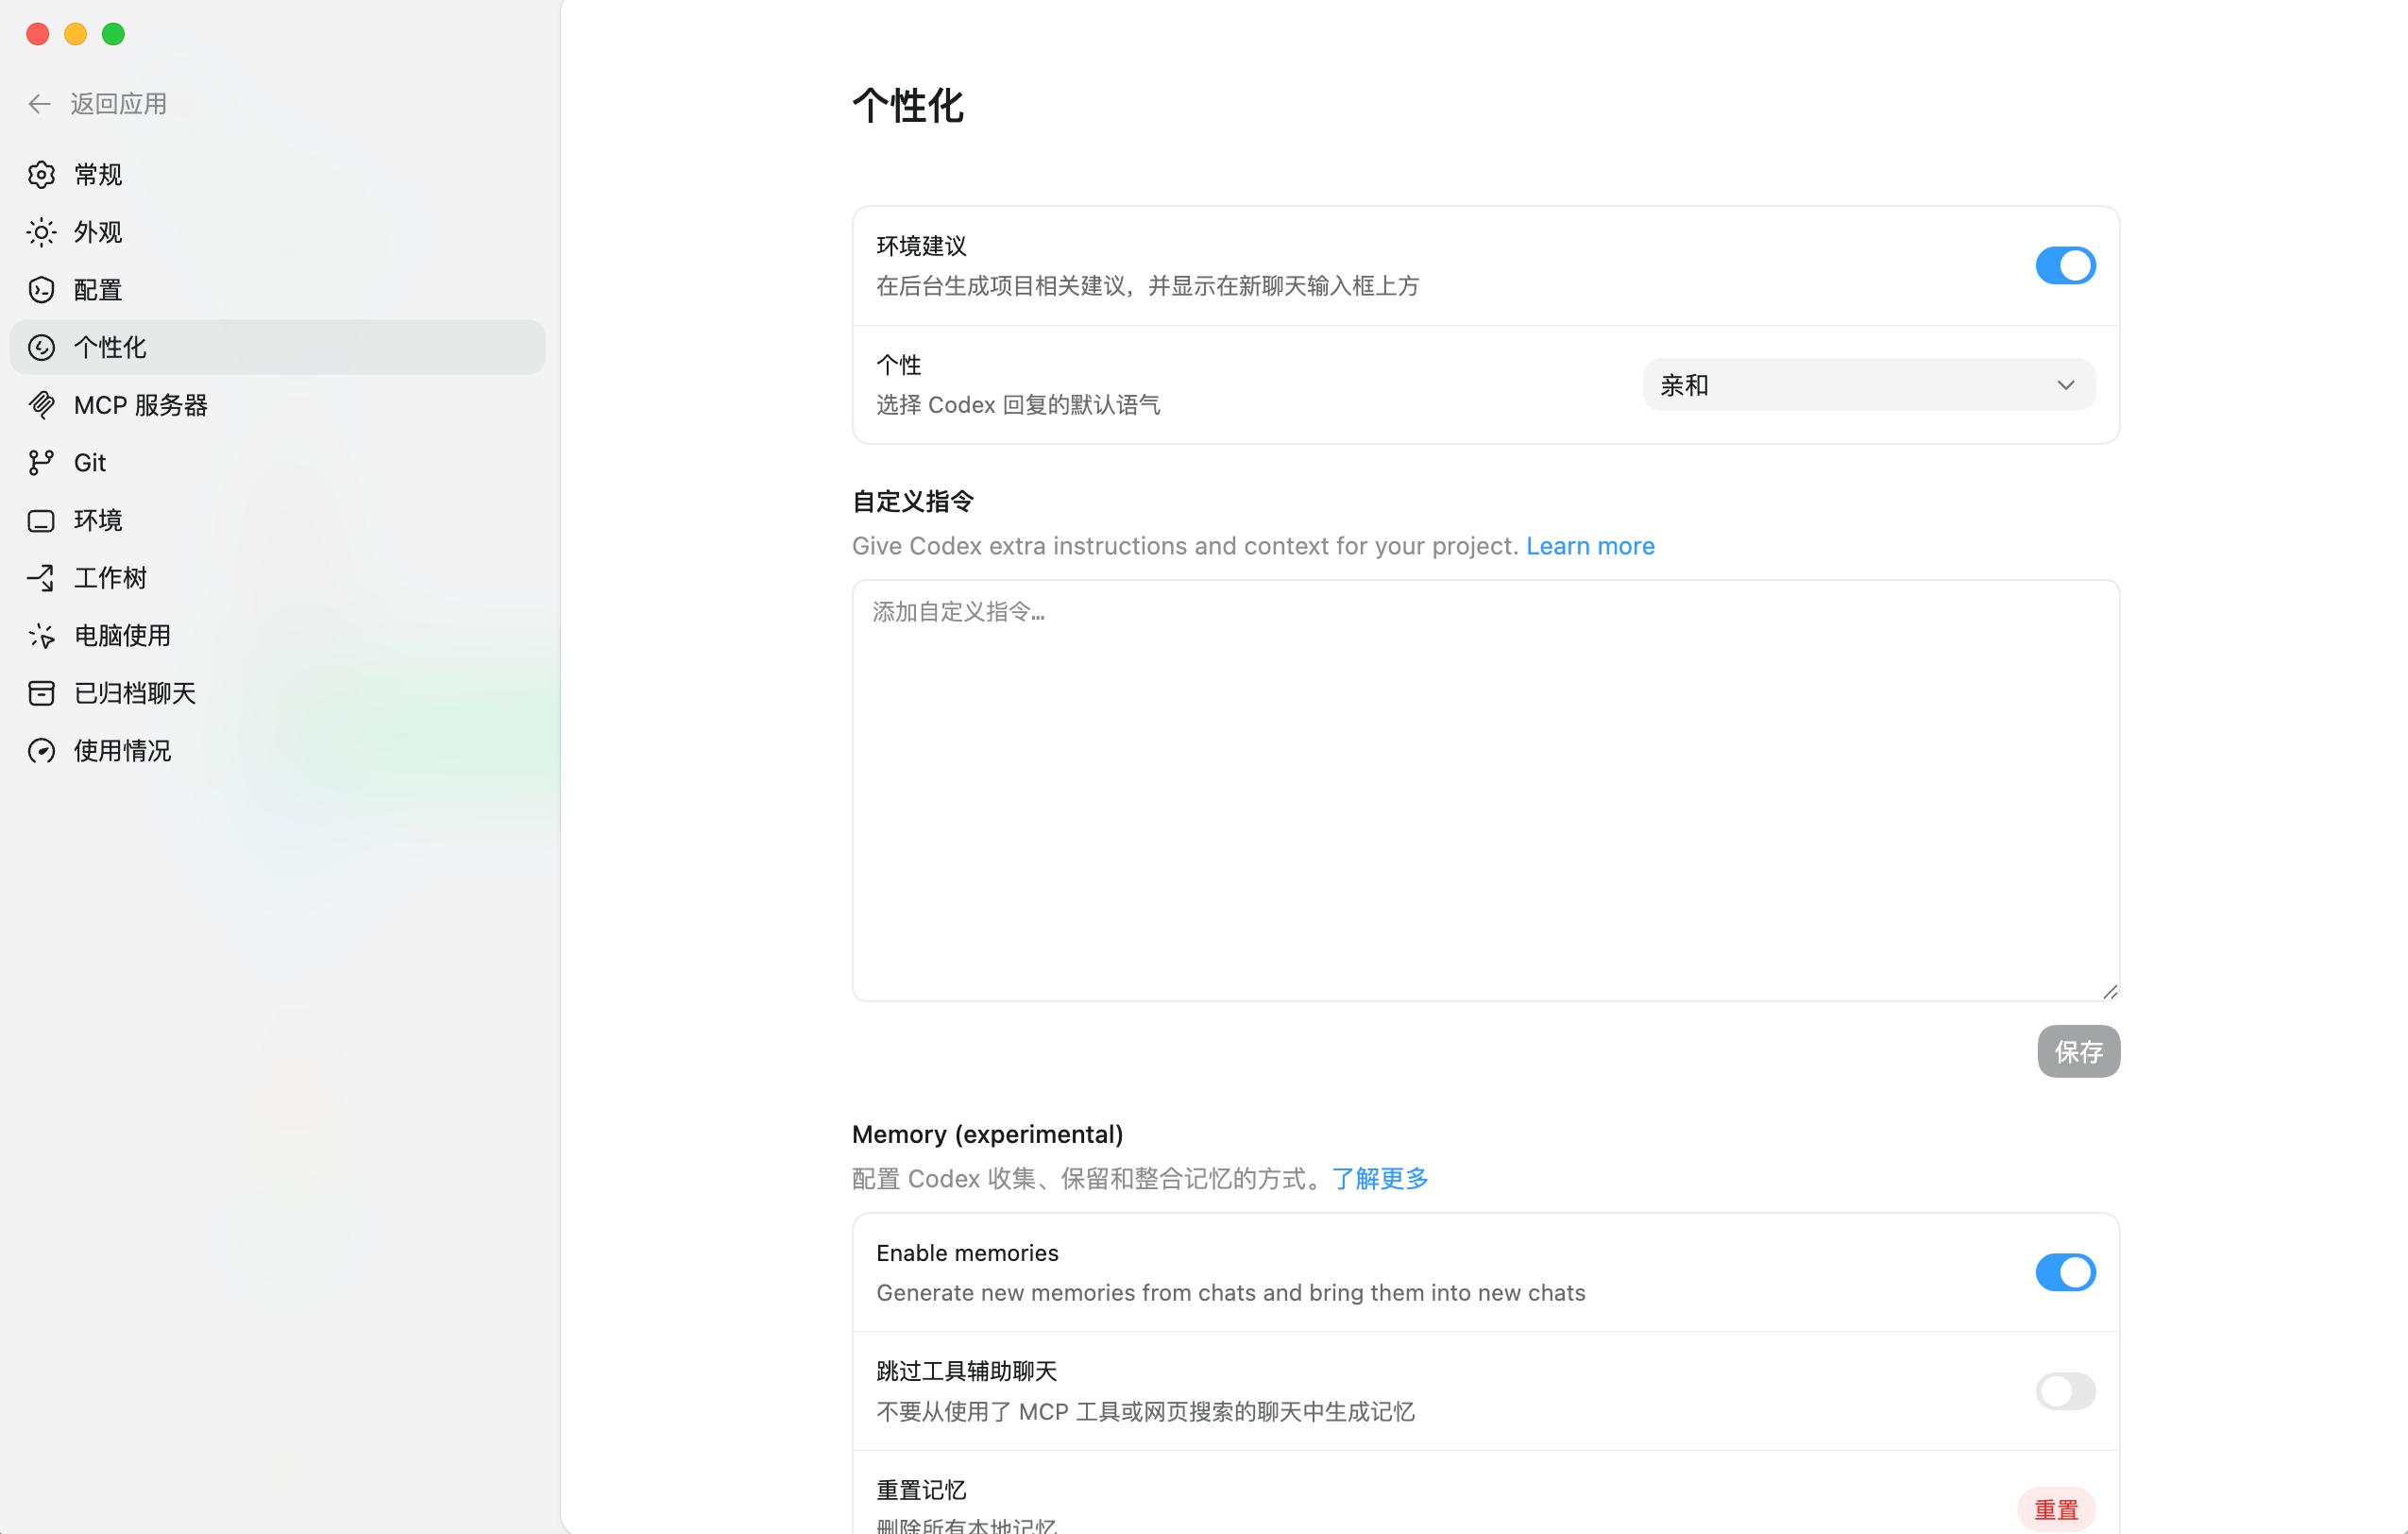Select the 环境 sidebar item
Image resolution: width=2408 pixels, height=1534 pixels.
click(x=98, y=520)
